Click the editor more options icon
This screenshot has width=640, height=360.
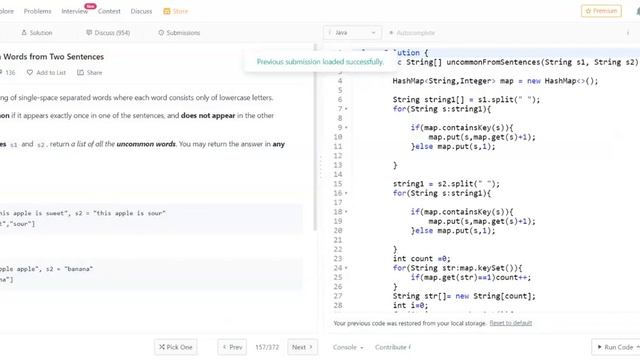click(x=628, y=33)
